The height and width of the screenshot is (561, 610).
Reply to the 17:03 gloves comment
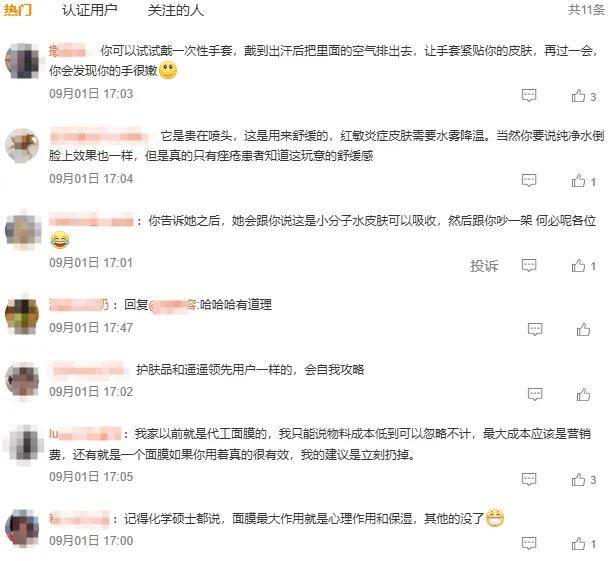(529, 95)
